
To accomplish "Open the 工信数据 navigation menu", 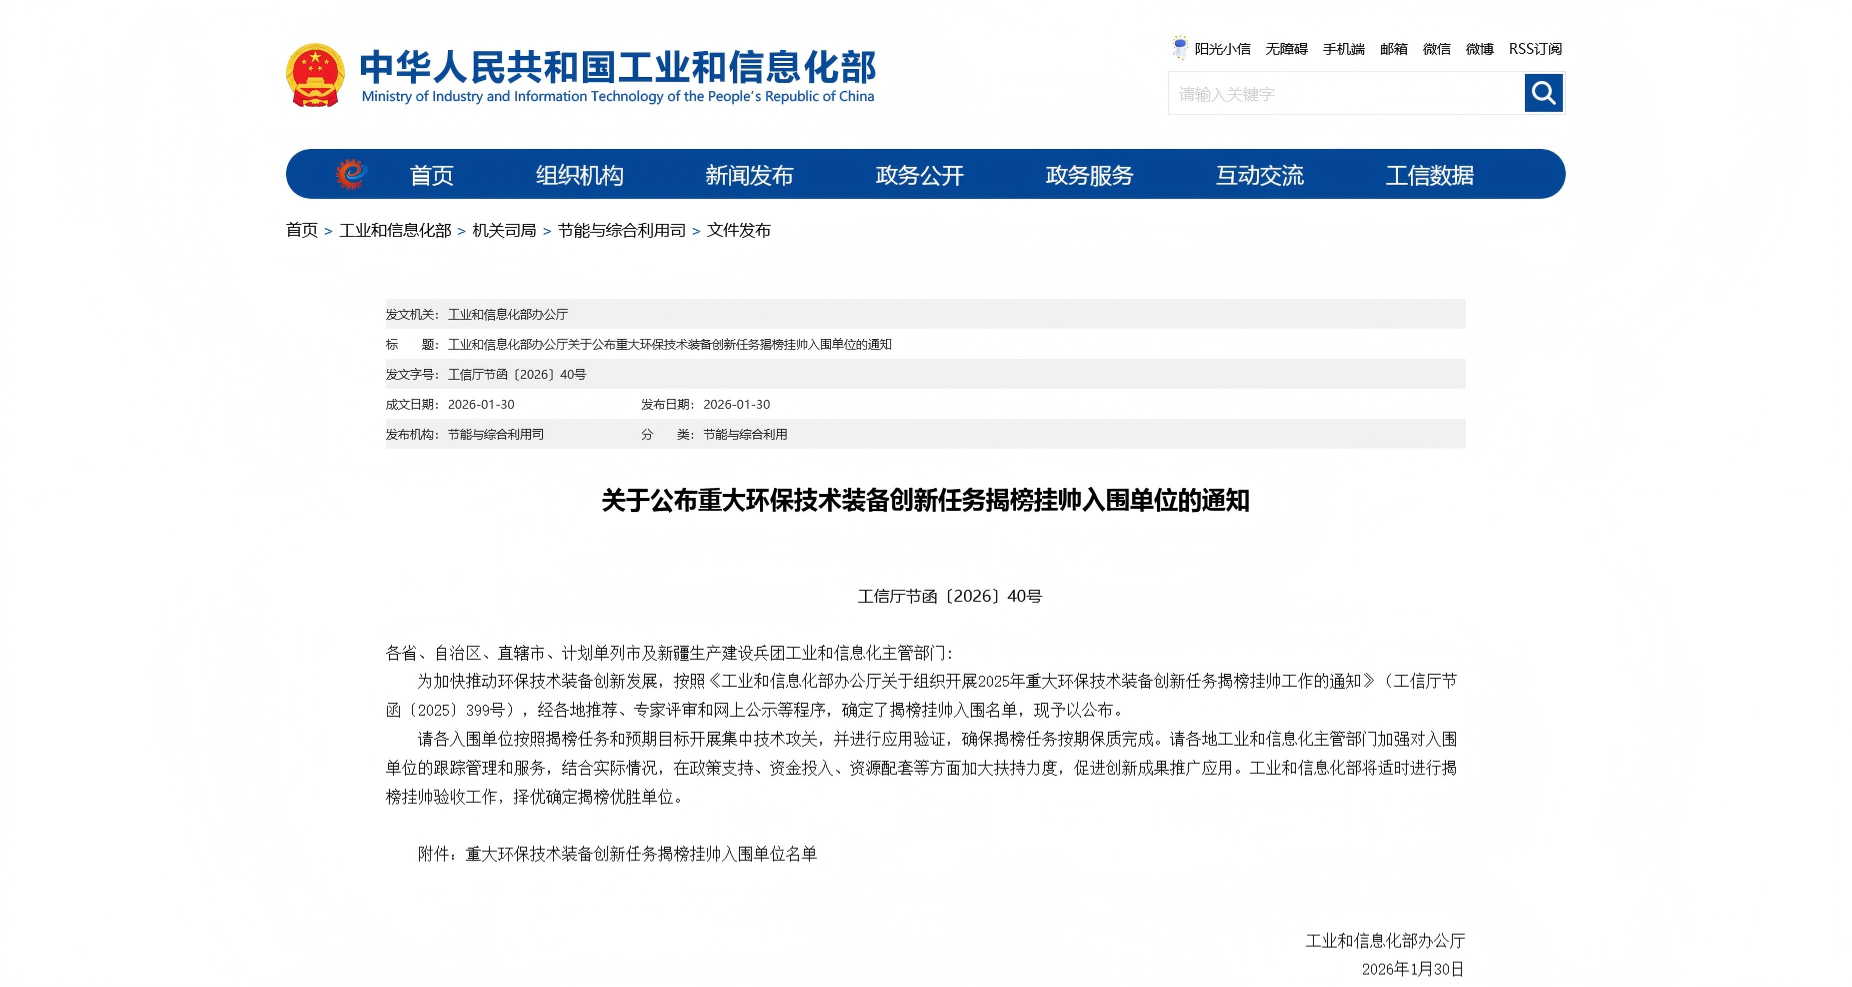I will pyautogui.click(x=1430, y=175).
